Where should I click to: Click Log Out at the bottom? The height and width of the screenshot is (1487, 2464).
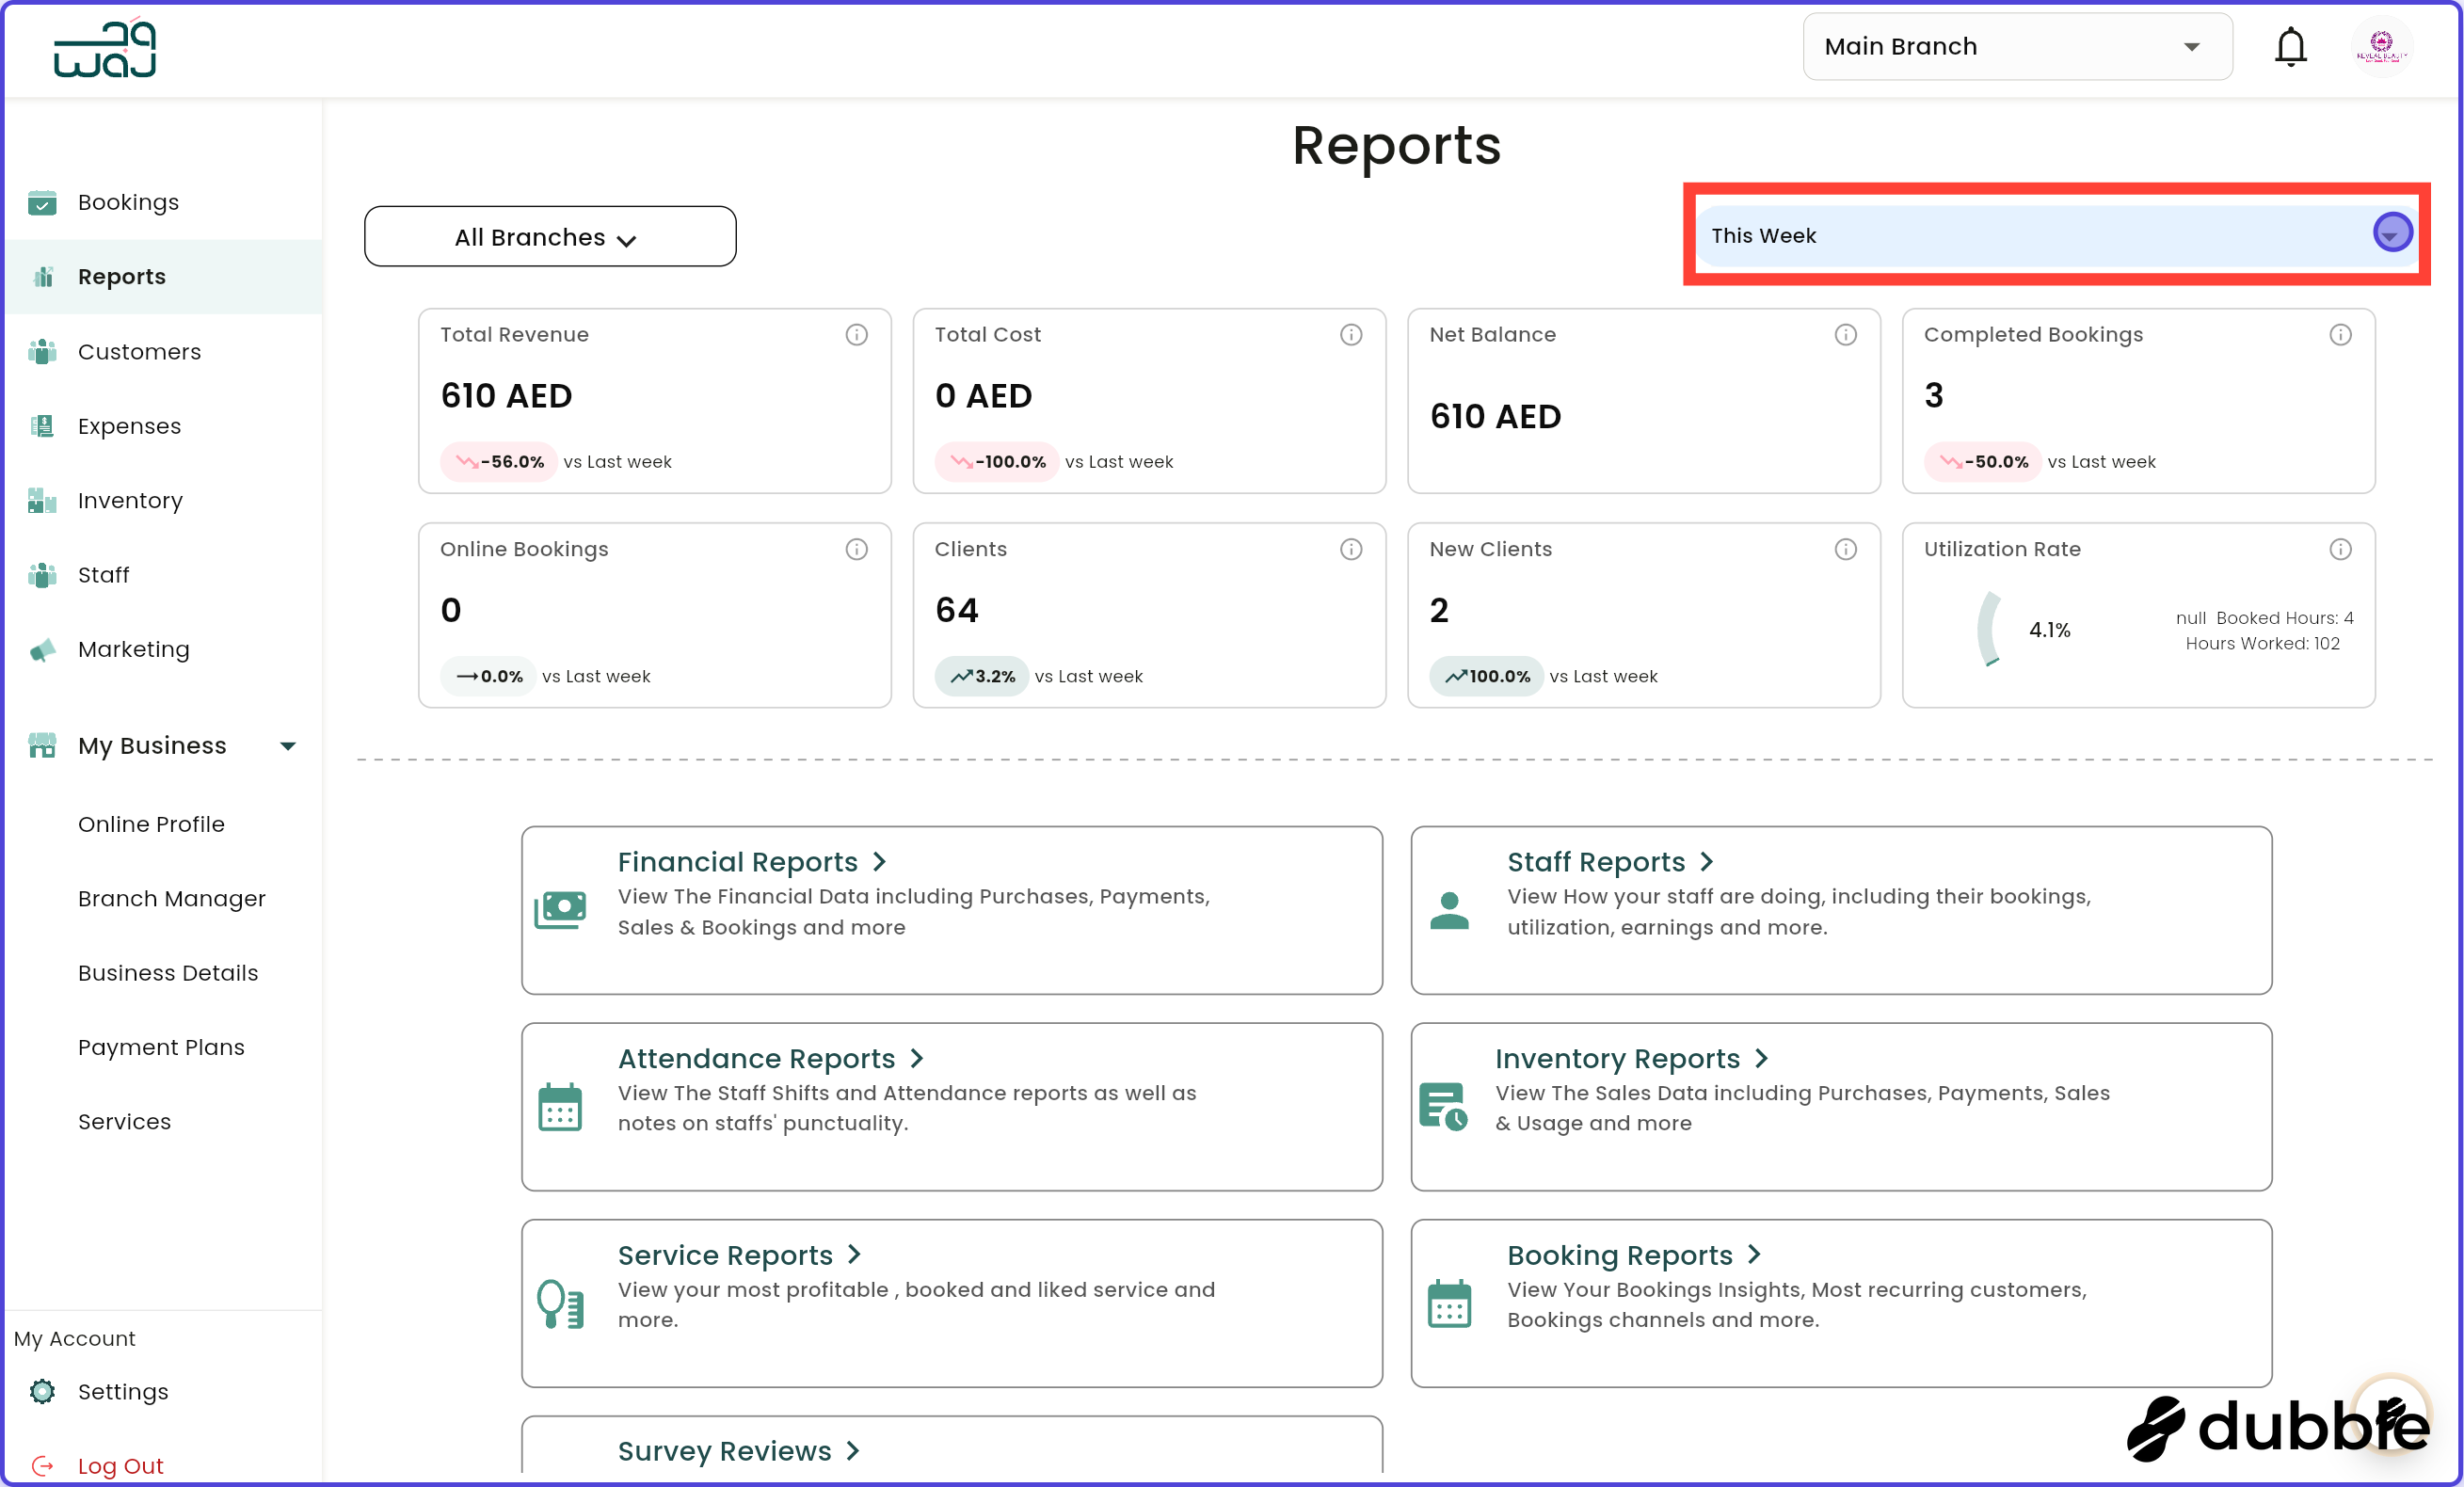click(120, 1464)
